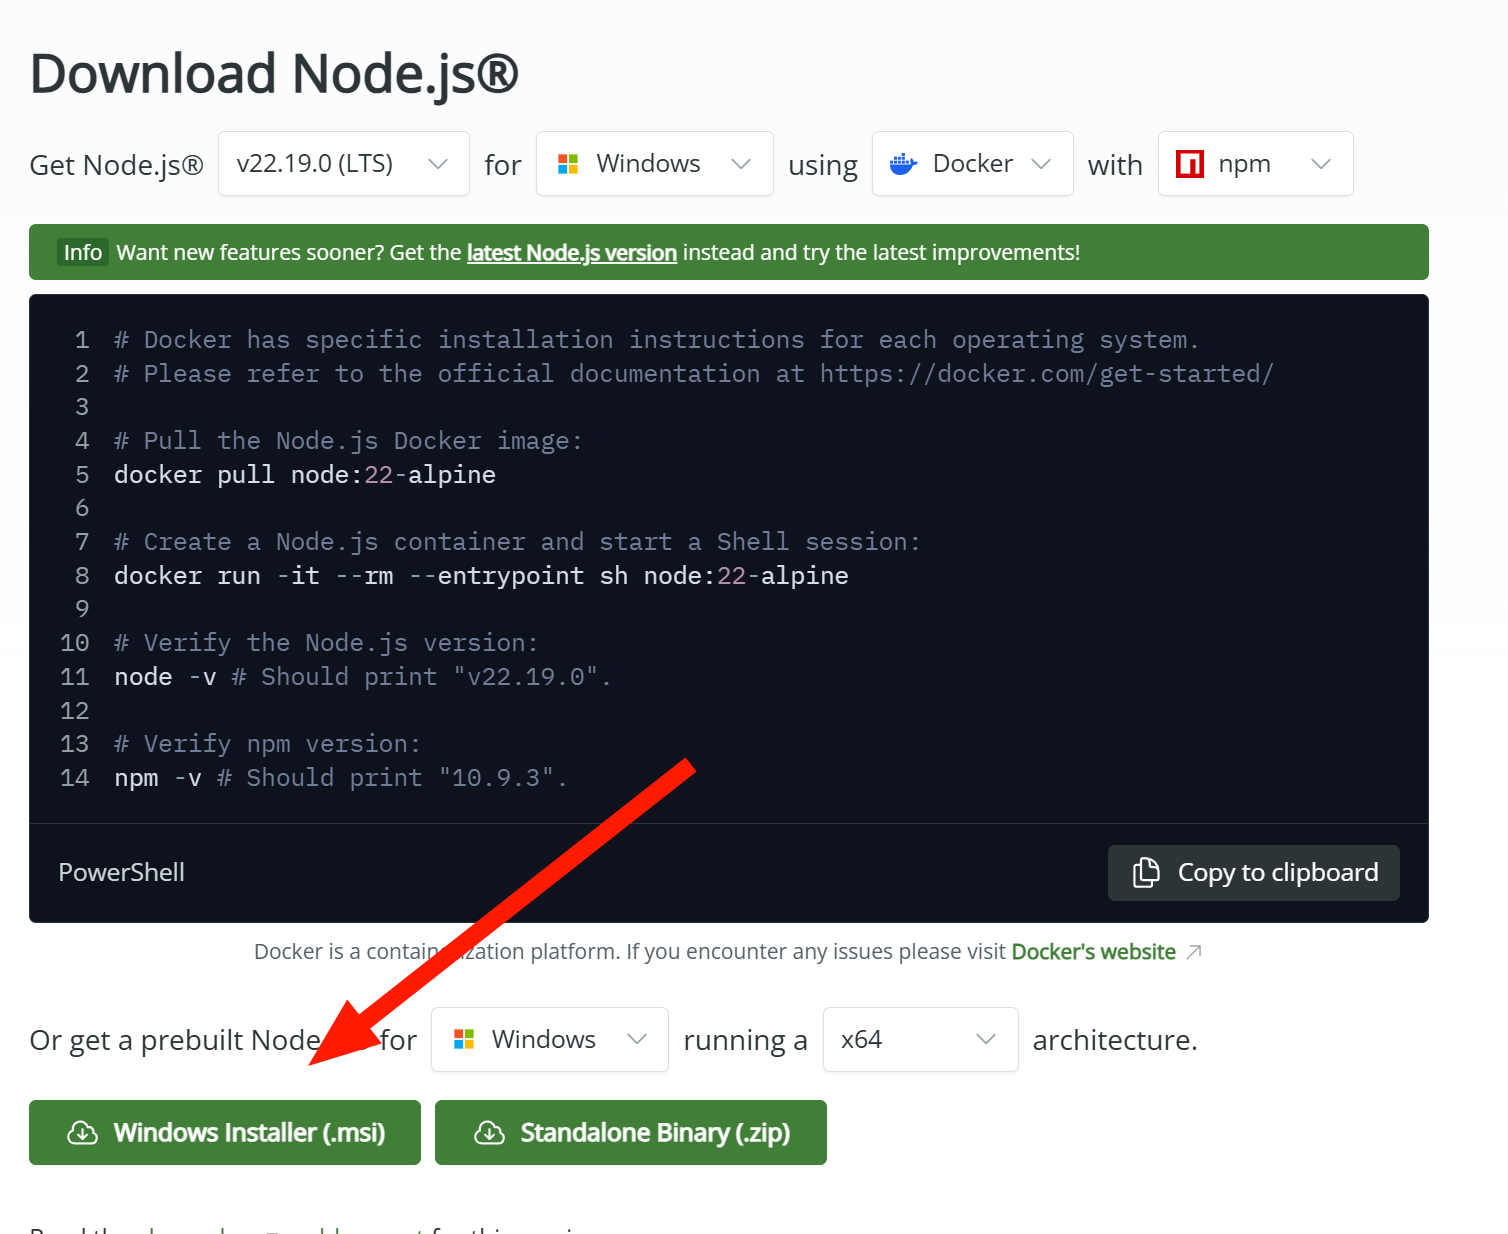This screenshot has width=1508, height=1234.
Task: Open the x64 architecture dropdown
Action: point(920,1040)
